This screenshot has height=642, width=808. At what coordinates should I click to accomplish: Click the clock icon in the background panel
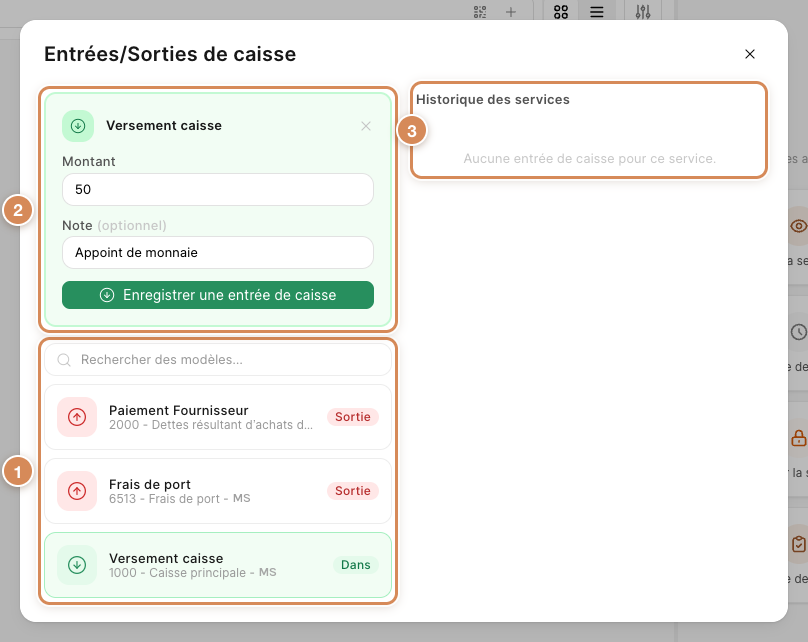click(799, 332)
